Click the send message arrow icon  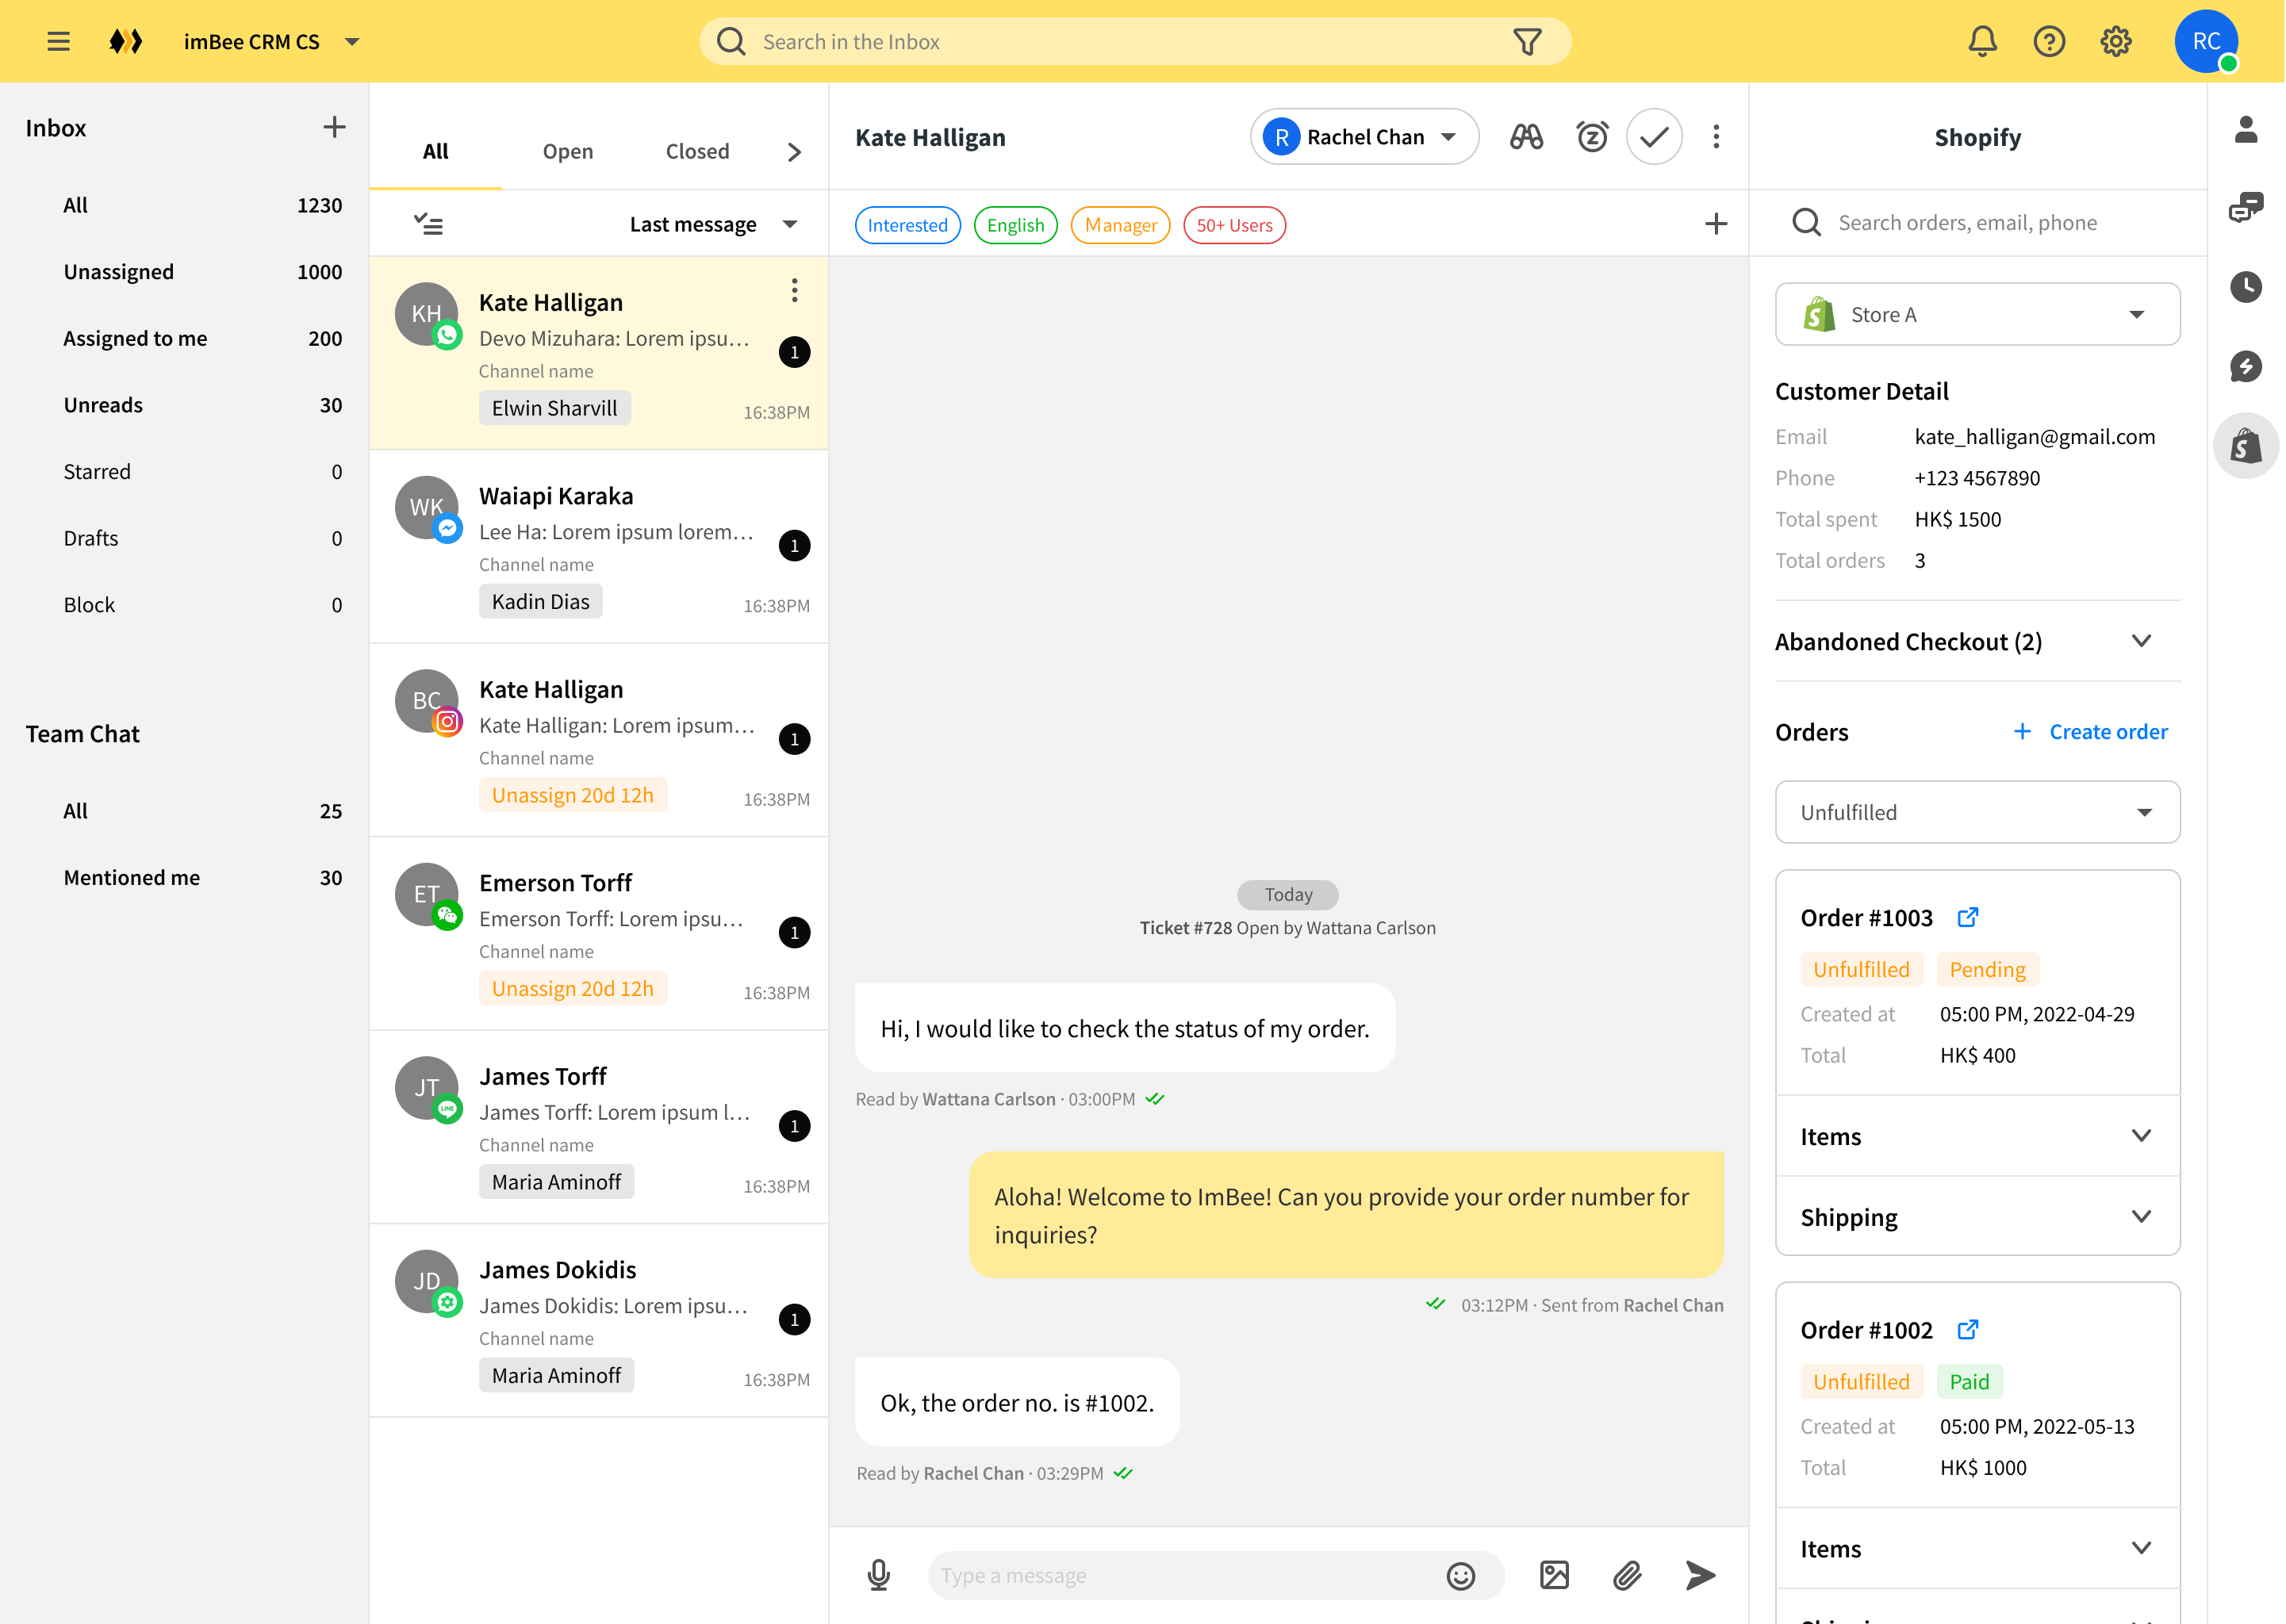tap(1699, 1575)
